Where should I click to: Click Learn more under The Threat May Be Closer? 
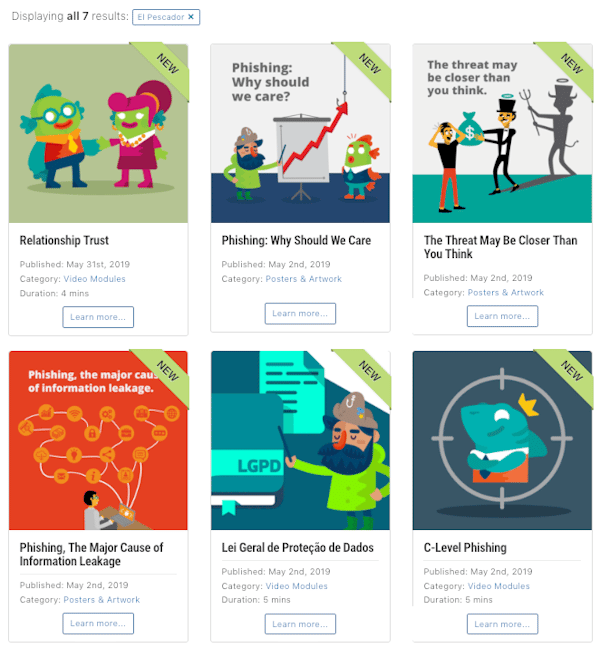coord(502,316)
